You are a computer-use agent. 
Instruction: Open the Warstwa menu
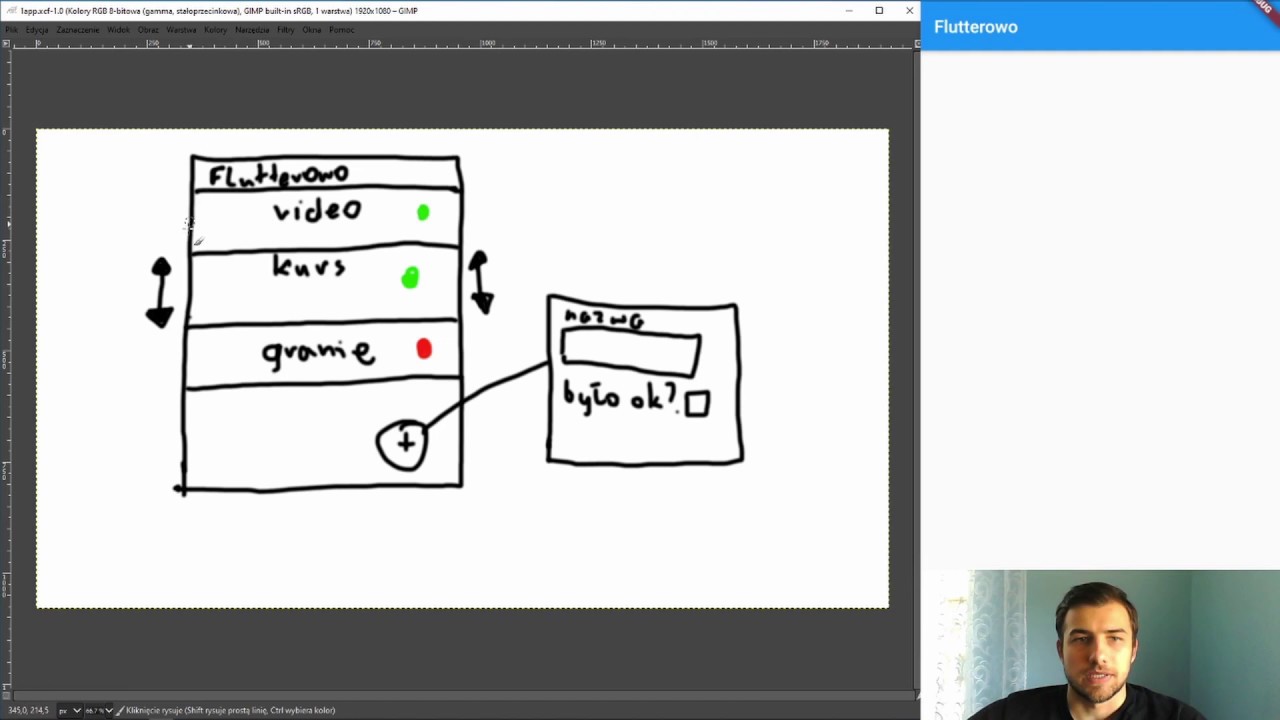pyautogui.click(x=181, y=30)
